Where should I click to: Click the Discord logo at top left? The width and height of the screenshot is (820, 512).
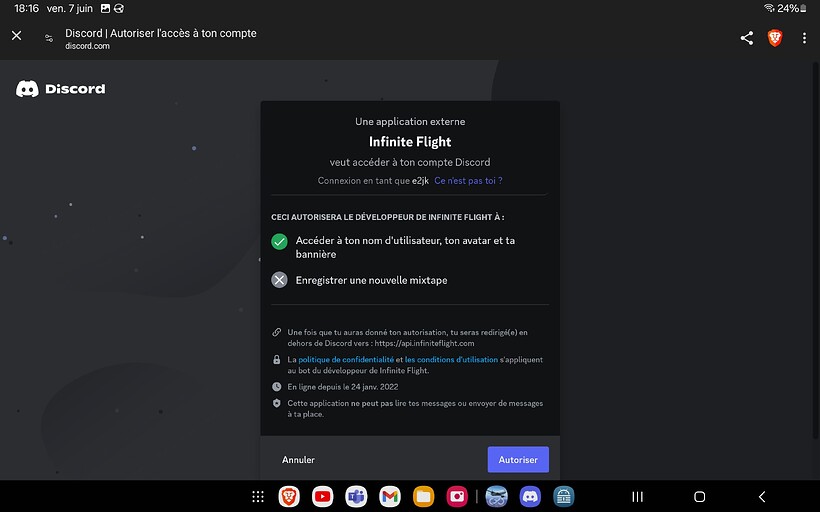coord(61,89)
